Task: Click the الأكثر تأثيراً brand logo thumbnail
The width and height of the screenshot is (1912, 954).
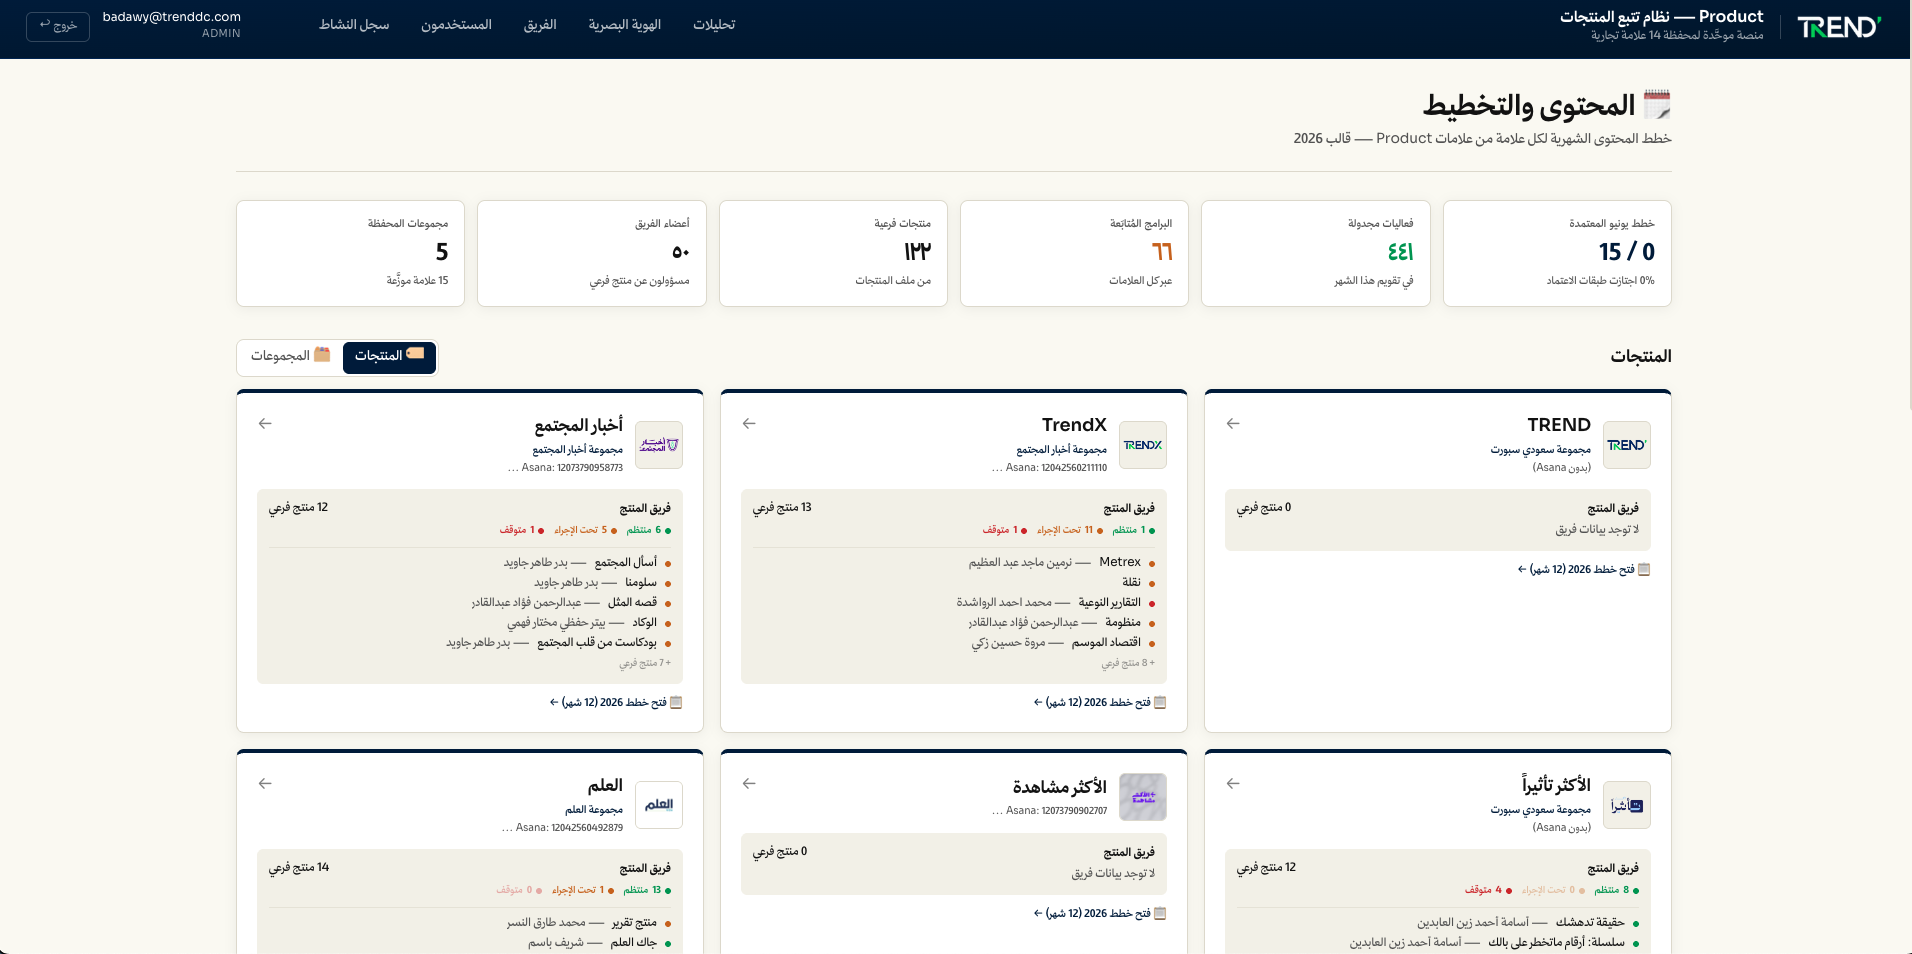Action: click(x=1627, y=805)
